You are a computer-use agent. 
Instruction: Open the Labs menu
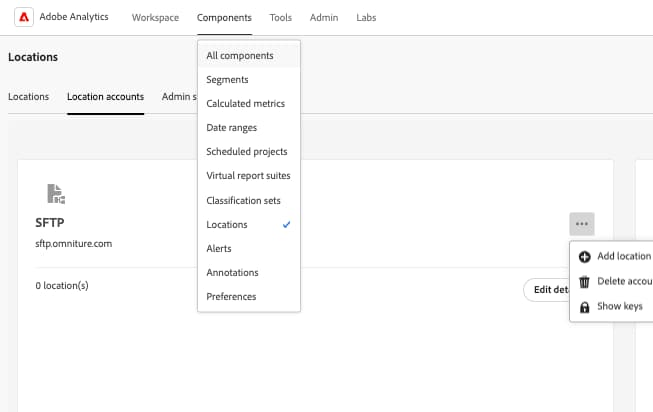[366, 18]
